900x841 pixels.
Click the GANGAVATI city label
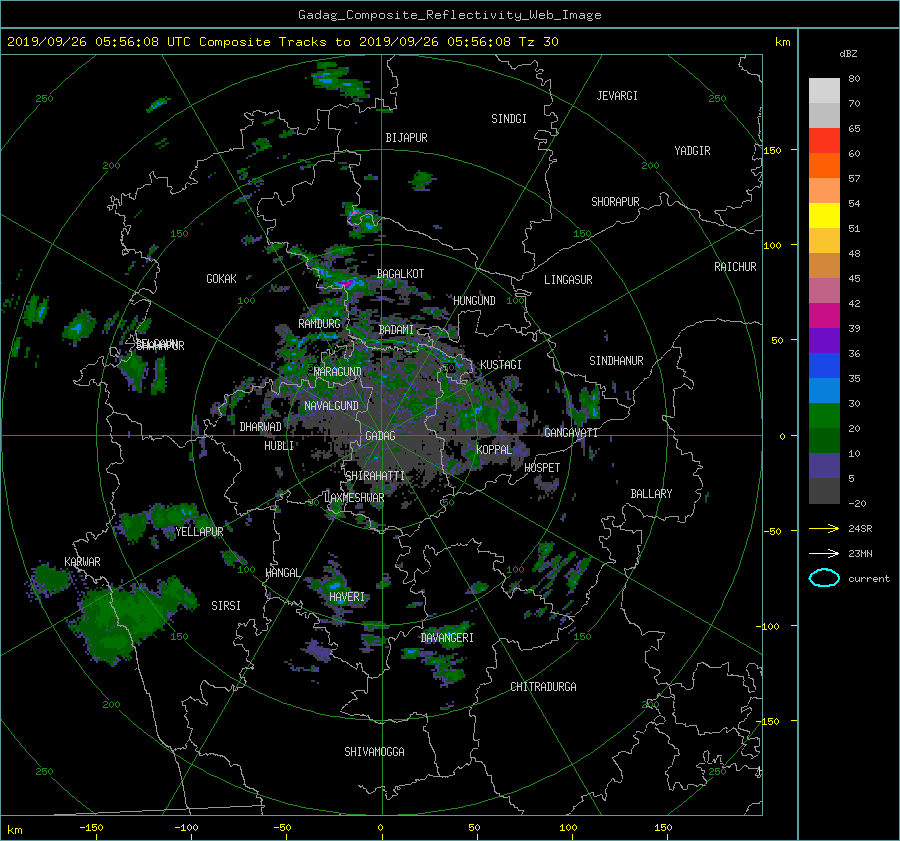click(571, 433)
